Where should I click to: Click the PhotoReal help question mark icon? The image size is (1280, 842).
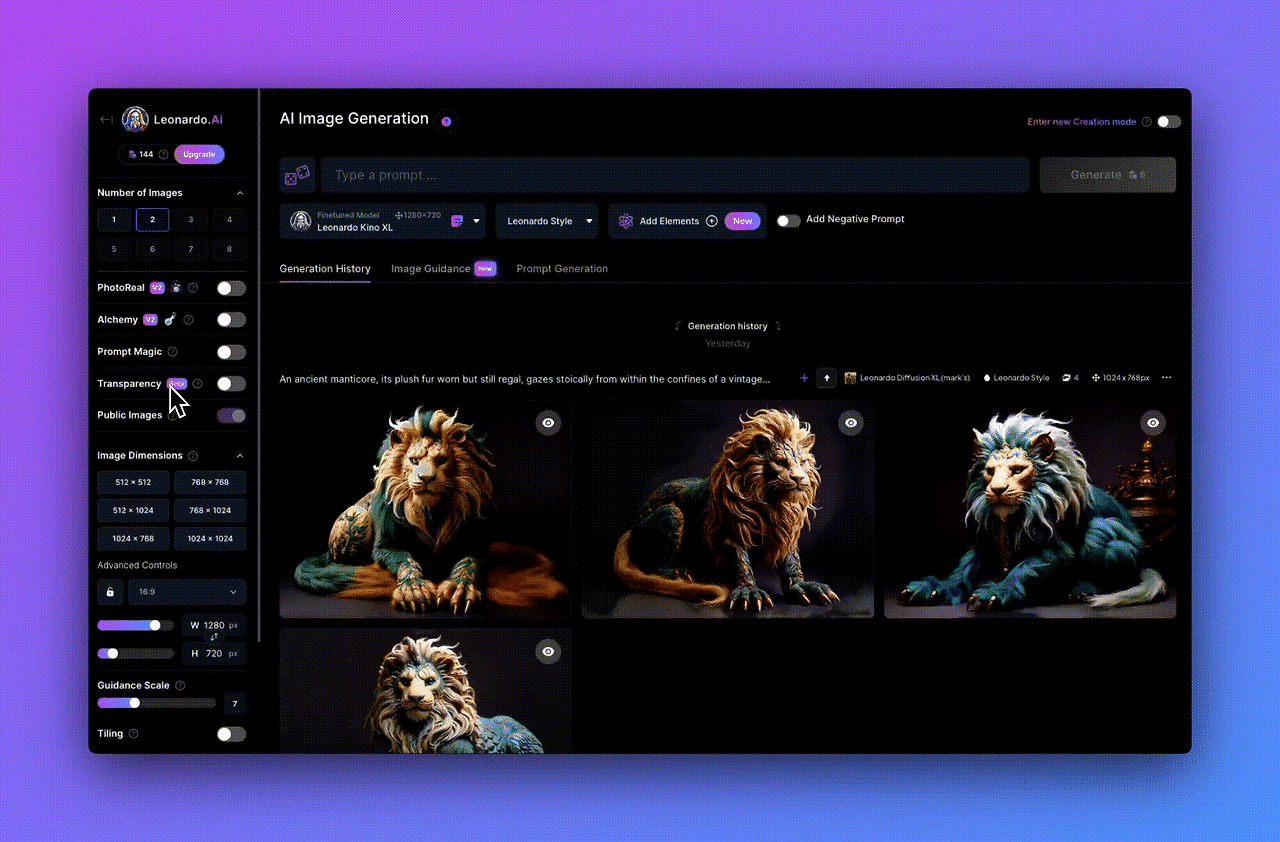(x=193, y=288)
